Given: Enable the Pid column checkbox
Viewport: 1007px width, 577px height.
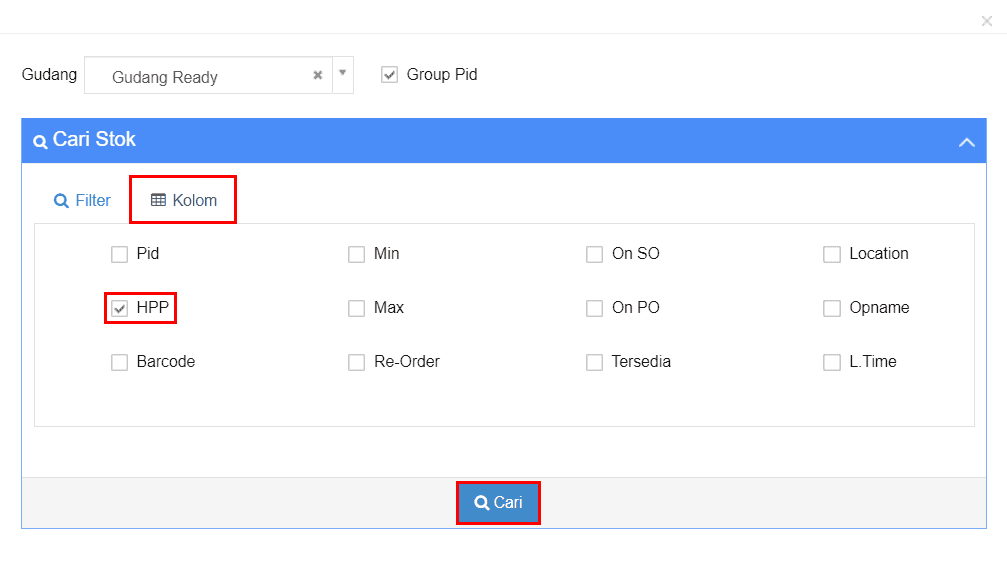Looking at the screenshot, I should click(120, 254).
